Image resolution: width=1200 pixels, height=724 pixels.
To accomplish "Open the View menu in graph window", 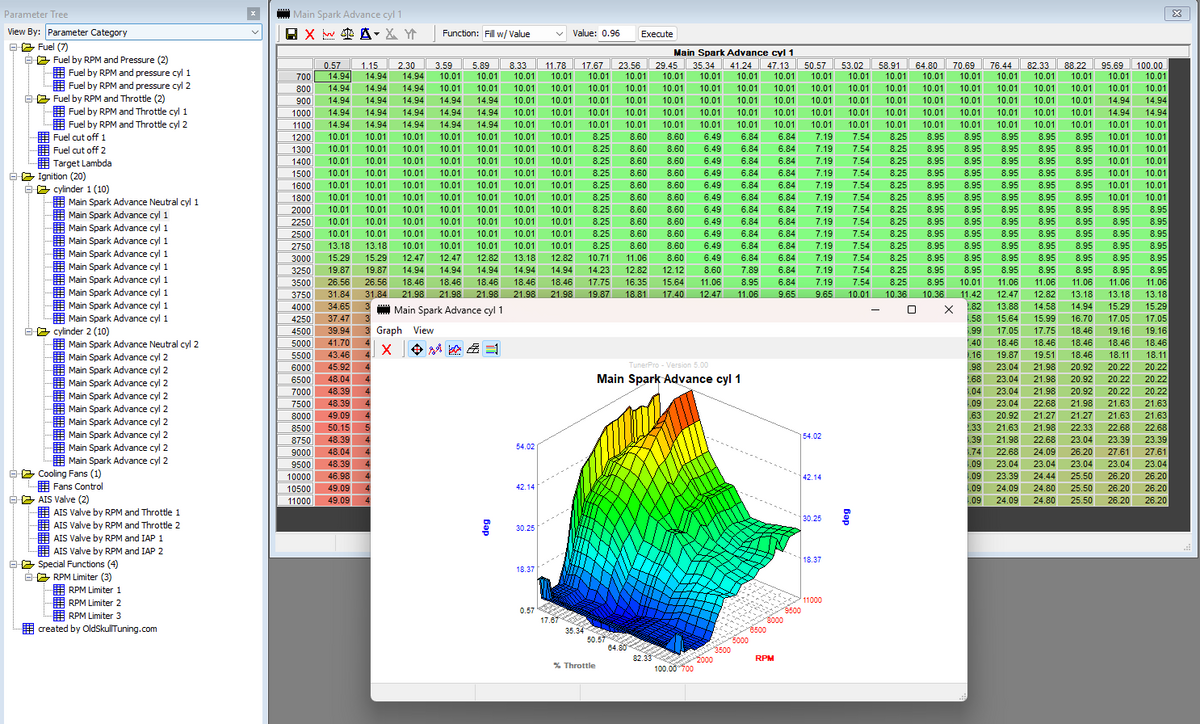I will (x=424, y=330).
